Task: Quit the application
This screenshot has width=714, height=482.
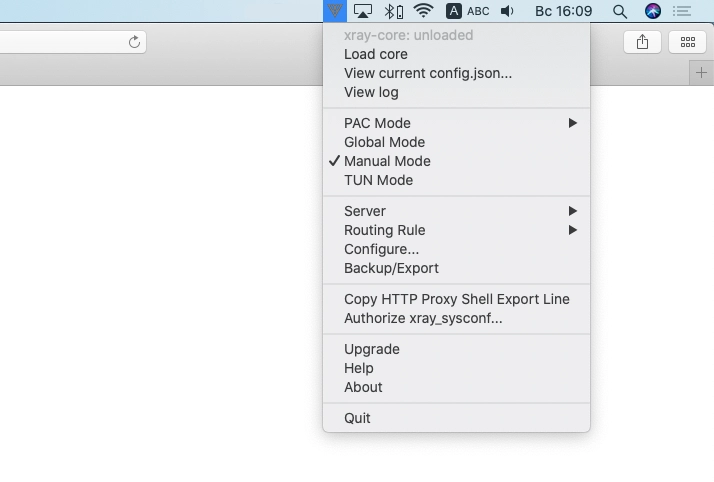Action: pyautogui.click(x=456, y=418)
